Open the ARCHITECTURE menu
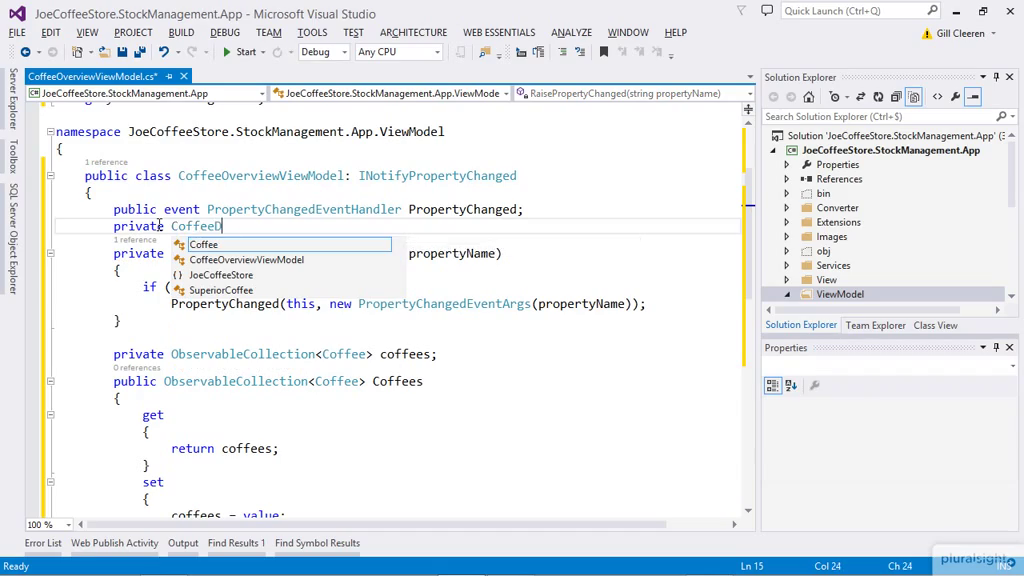1024x576 pixels. pos(413,33)
